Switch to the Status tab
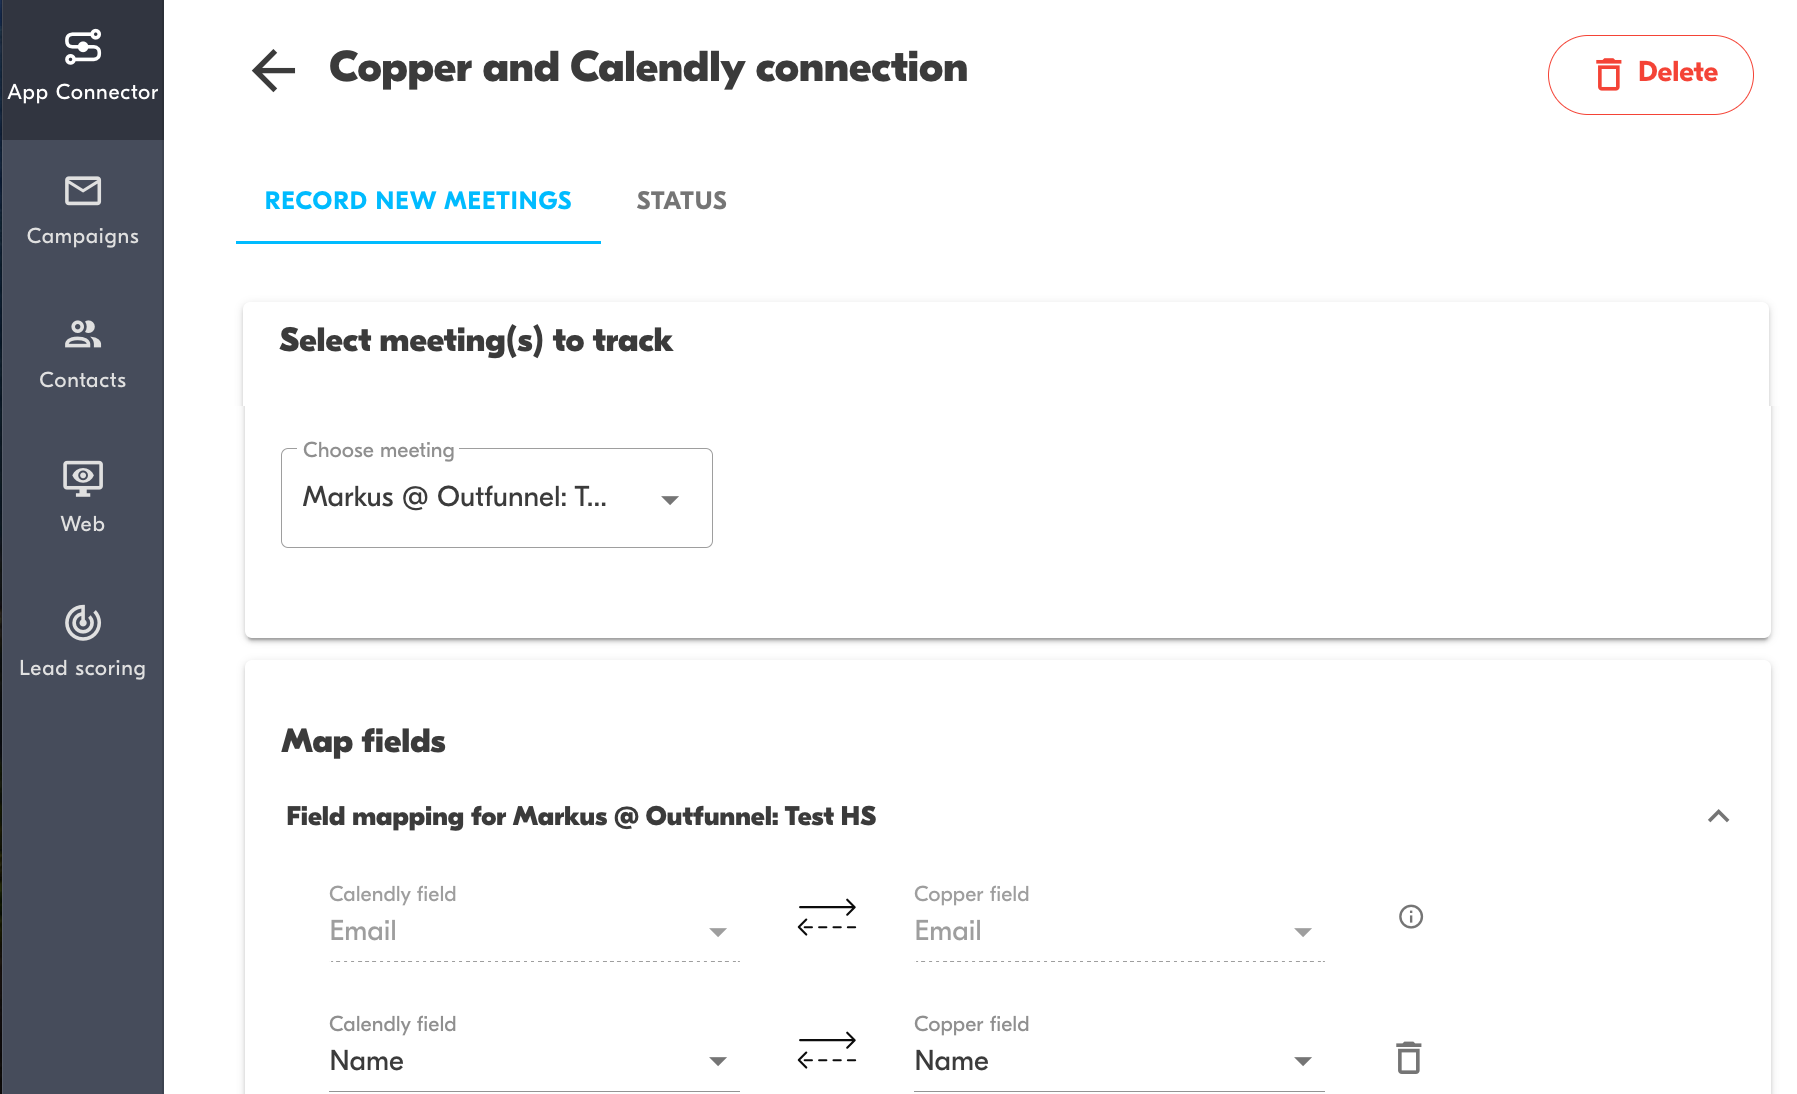 [681, 201]
